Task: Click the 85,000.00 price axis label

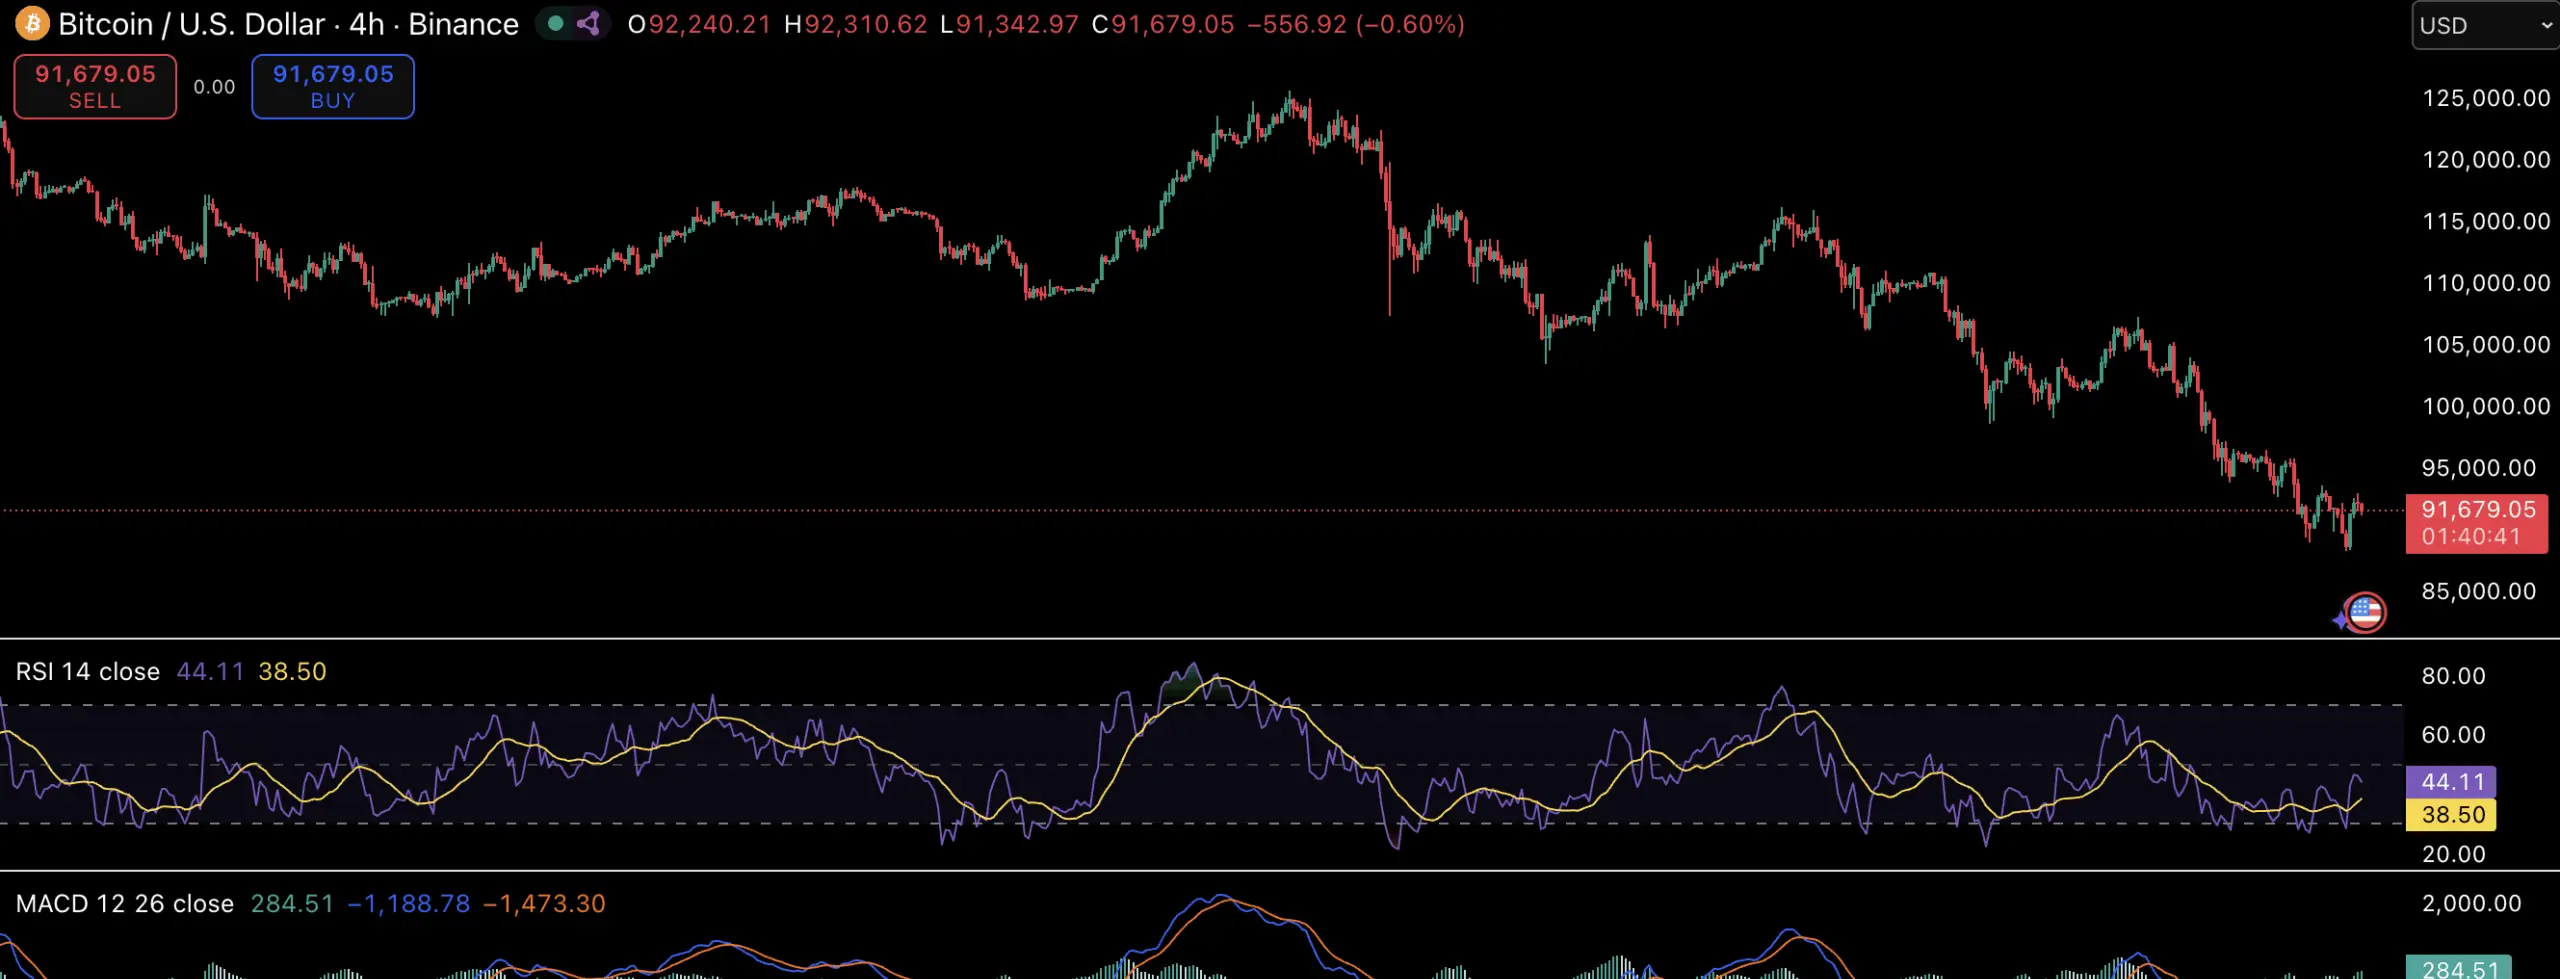Action: coord(2479,591)
